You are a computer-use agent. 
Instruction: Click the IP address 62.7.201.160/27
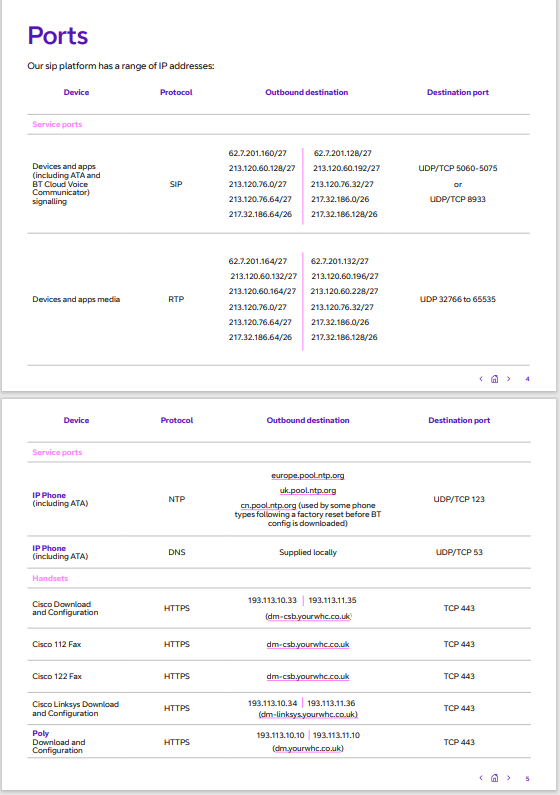pos(257,153)
